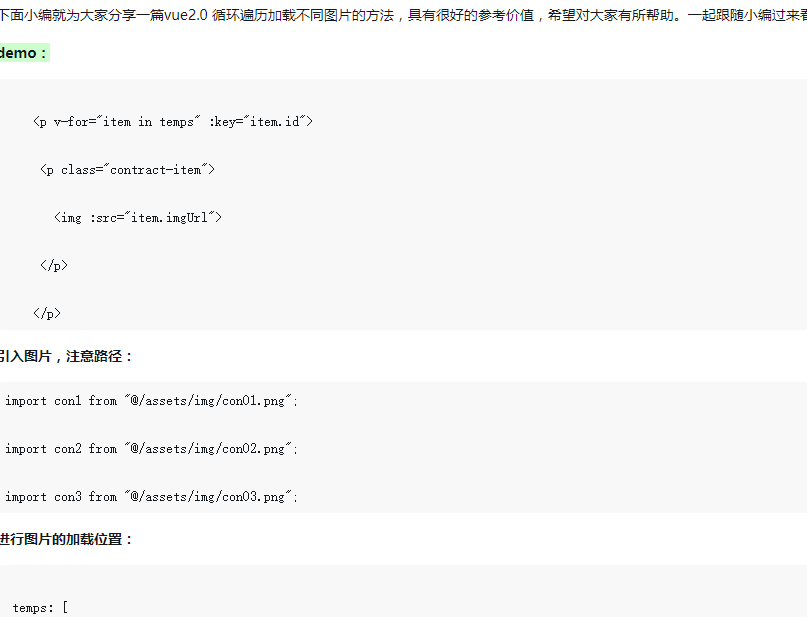The width and height of the screenshot is (807, 617).
Task: Click the "具有很好的参考价值" phrase in intro
Action: tap(472, 16)
